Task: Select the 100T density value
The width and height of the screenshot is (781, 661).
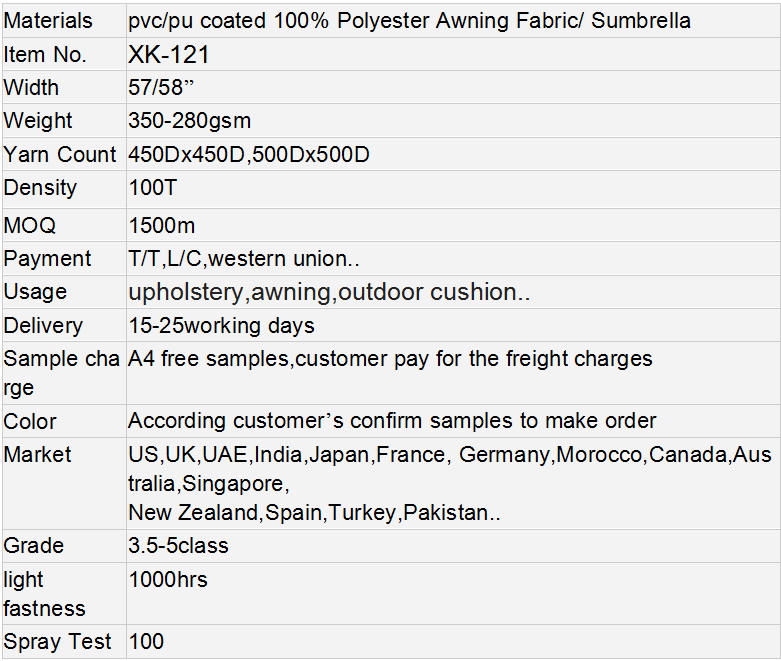Action: 153,188
